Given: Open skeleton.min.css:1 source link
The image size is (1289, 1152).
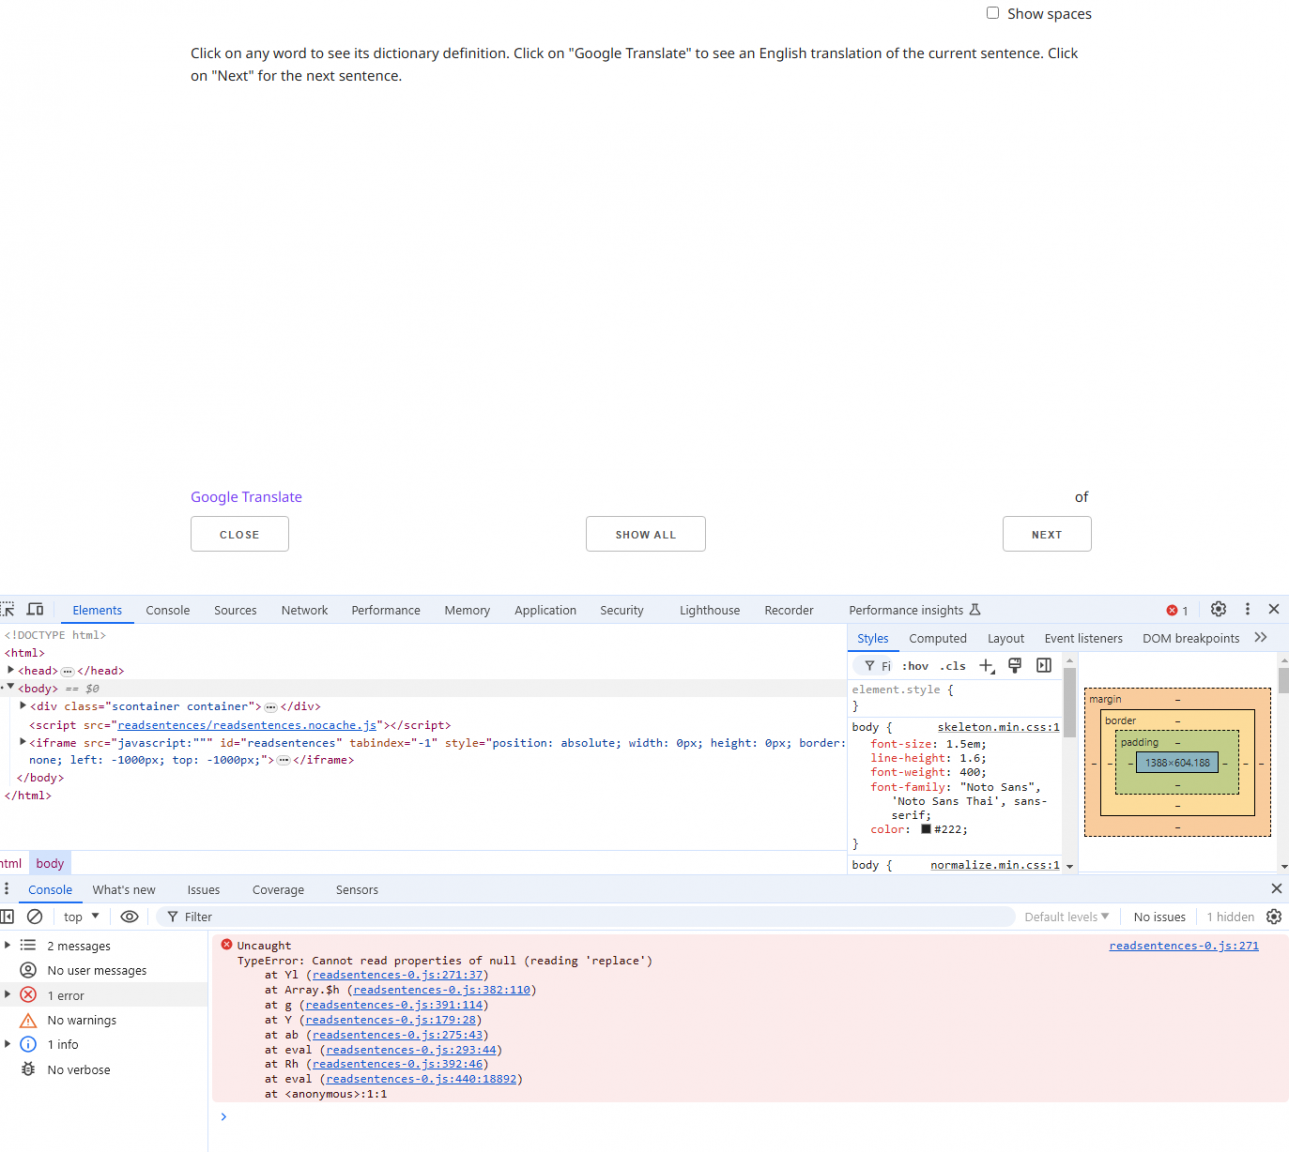Looking at the screenshot, I should (x=998, y=727).
